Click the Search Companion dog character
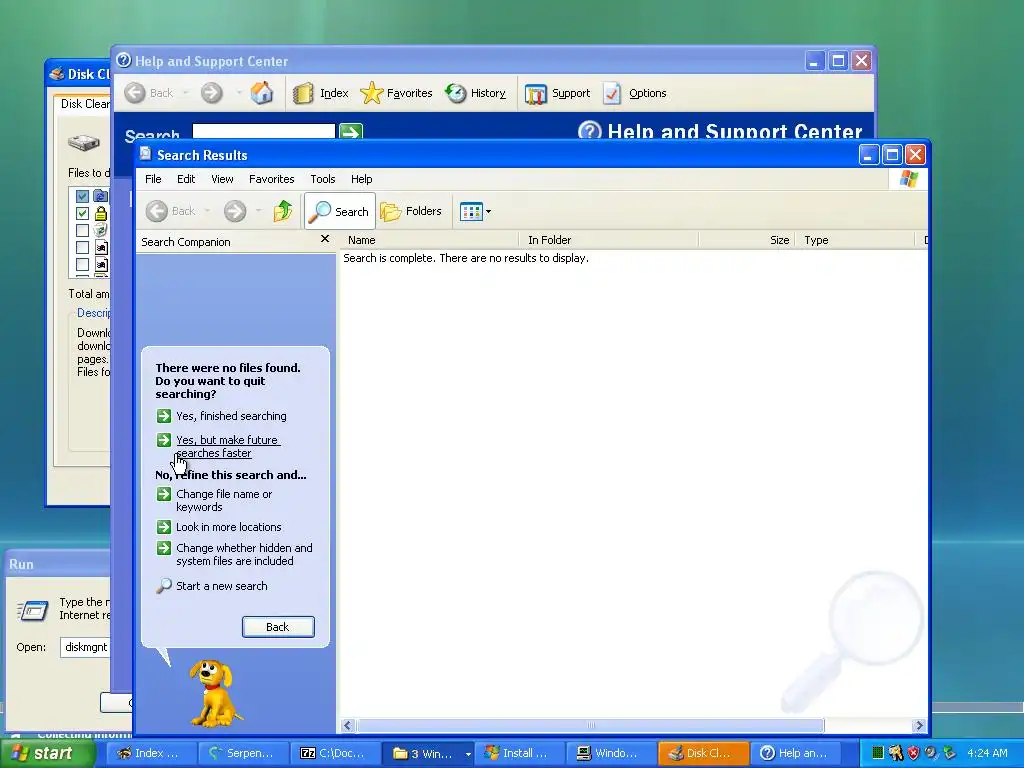The image size is (1024, 768). (x=215, y=692)
